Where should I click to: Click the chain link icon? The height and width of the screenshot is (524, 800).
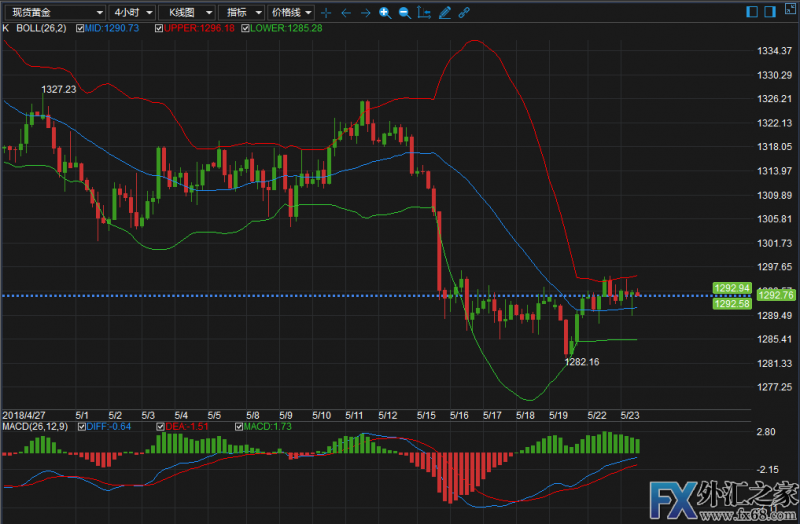[x=464, y=13]
